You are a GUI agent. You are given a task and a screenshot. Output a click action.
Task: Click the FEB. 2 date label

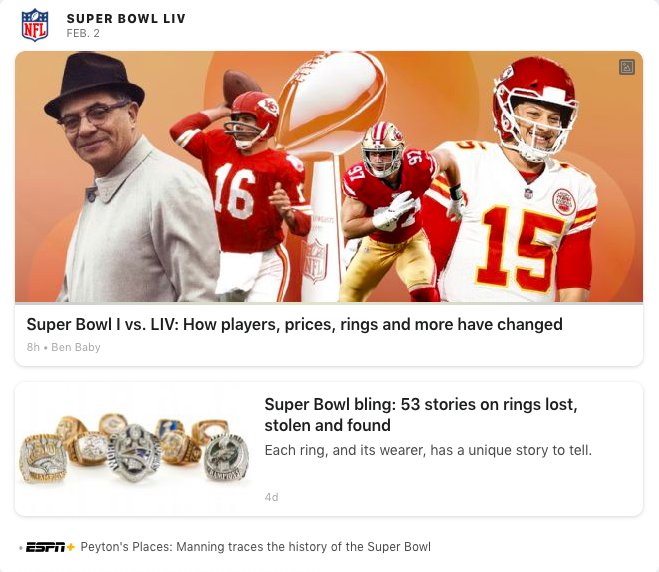point(82,33)
